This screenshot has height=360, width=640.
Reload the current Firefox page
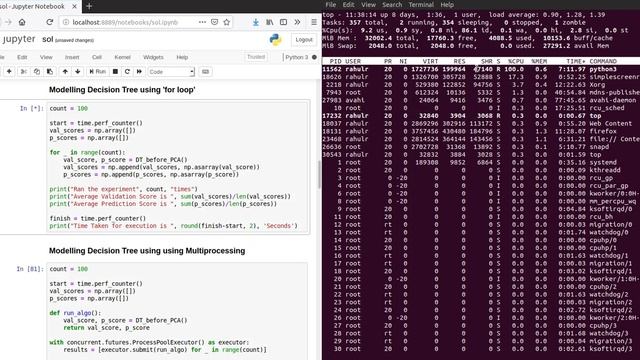click(x=49, y=22)
